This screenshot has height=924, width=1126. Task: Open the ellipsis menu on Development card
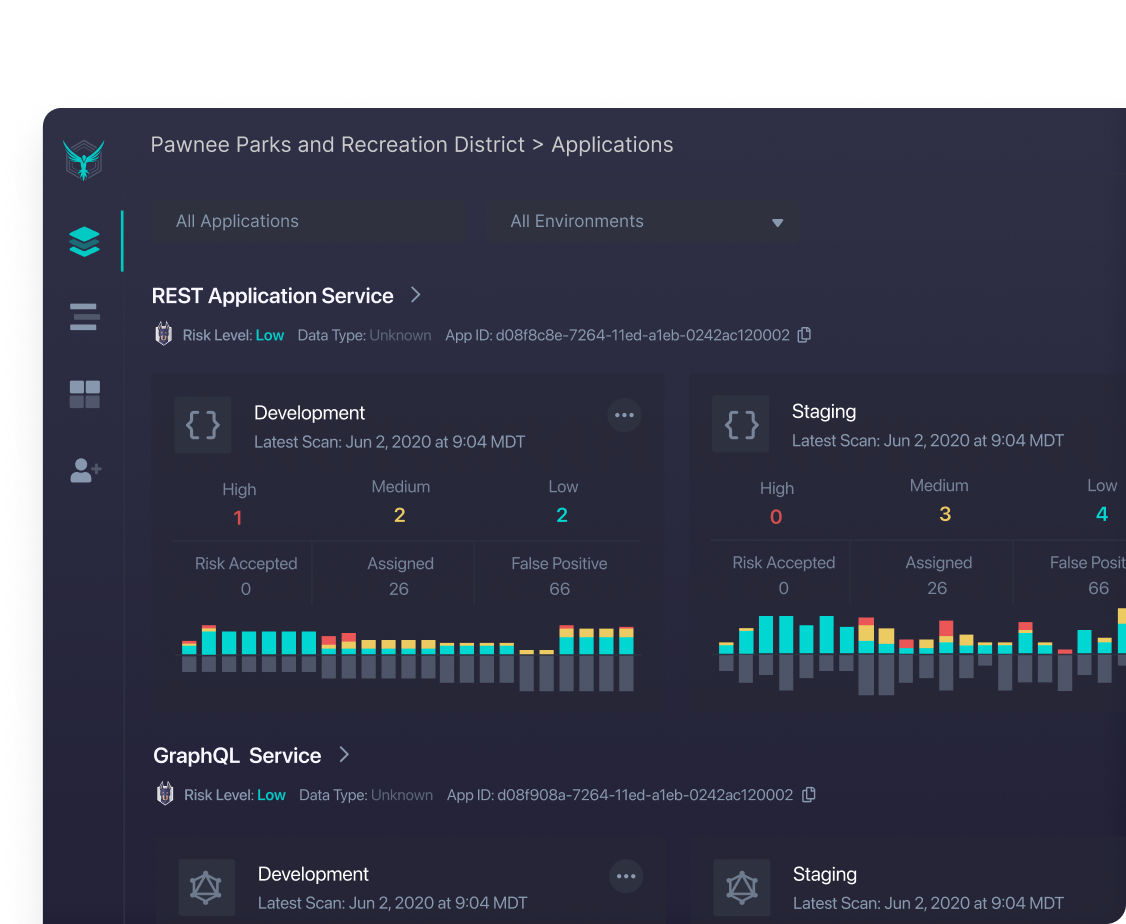pyautogui.click(x=624, y=415)
